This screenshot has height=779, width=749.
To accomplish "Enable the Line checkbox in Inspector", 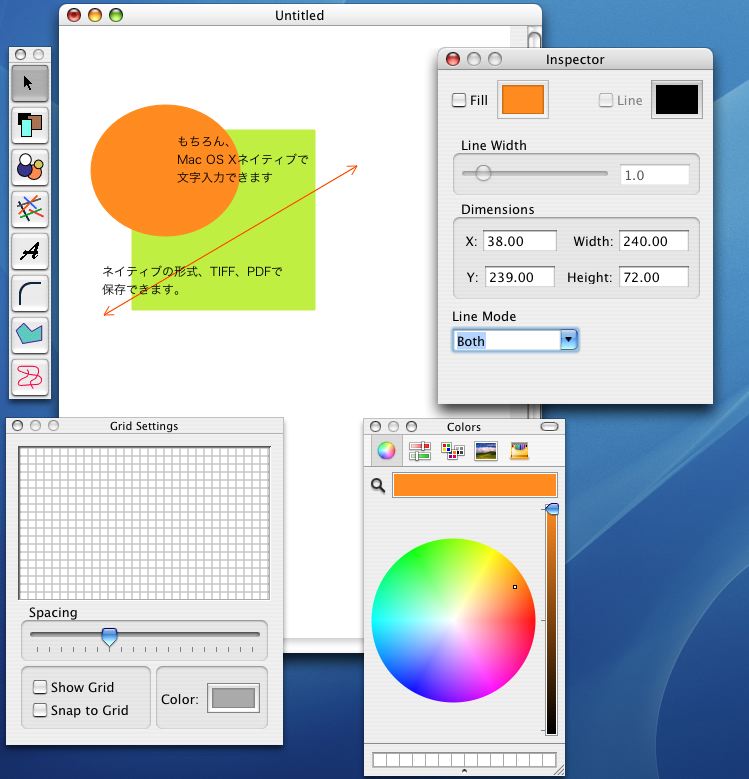I will (605, 100).
